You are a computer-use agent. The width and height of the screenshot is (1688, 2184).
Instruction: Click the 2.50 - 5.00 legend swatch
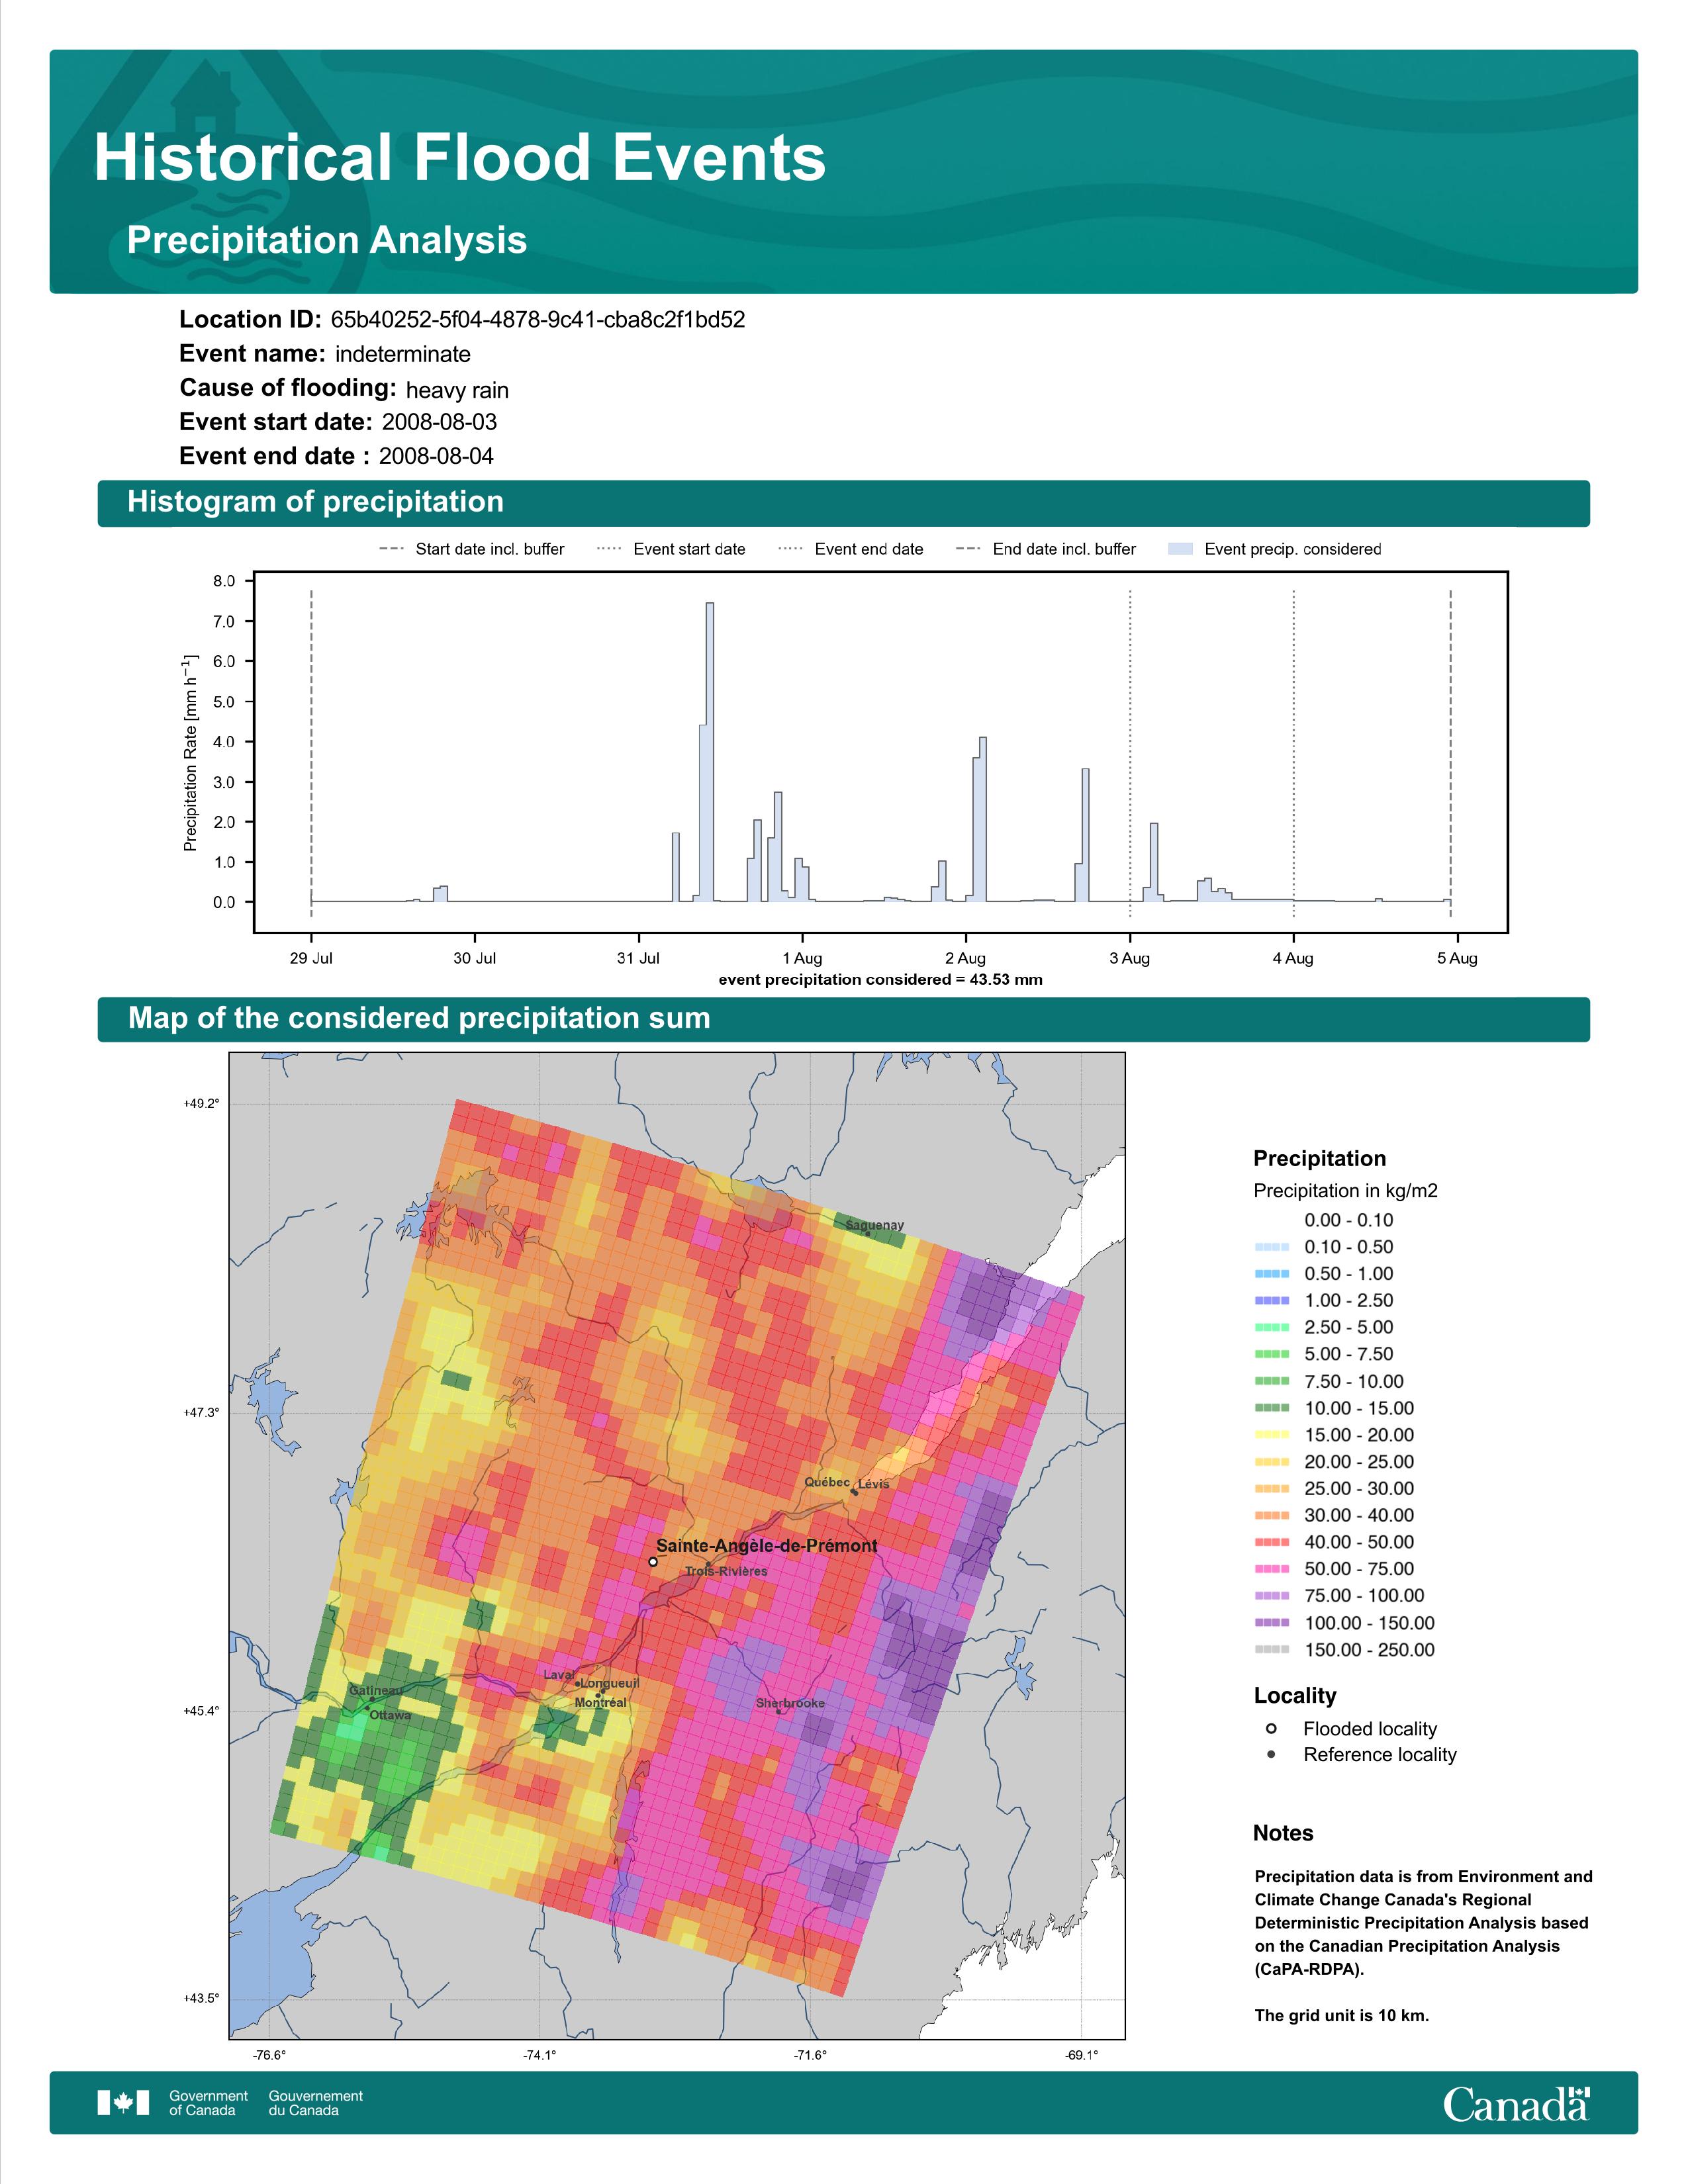pyautogui.click(x=1271, y=1328)
